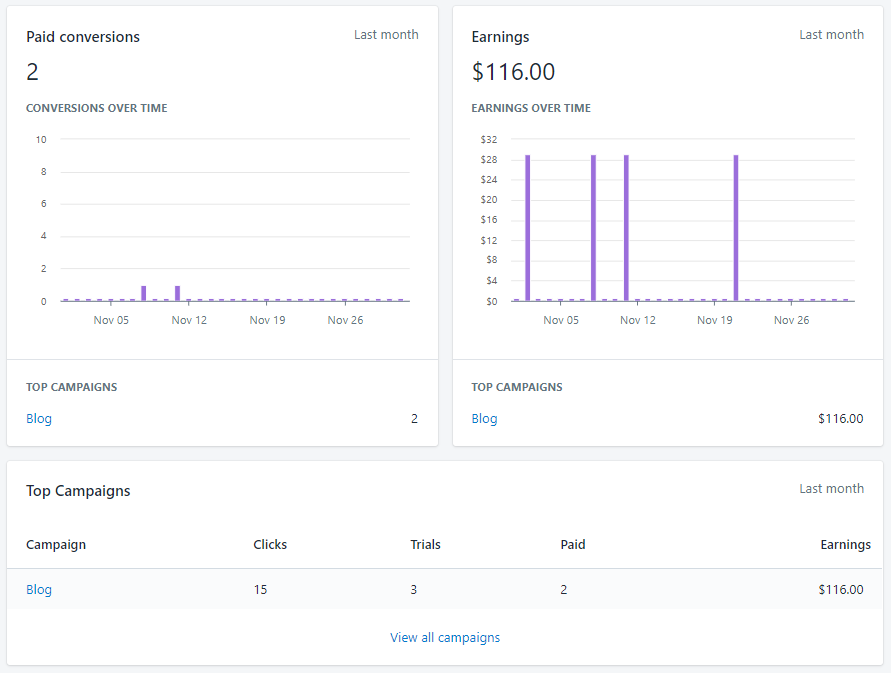Select the Clicks column header

click(x=270, y=545)
